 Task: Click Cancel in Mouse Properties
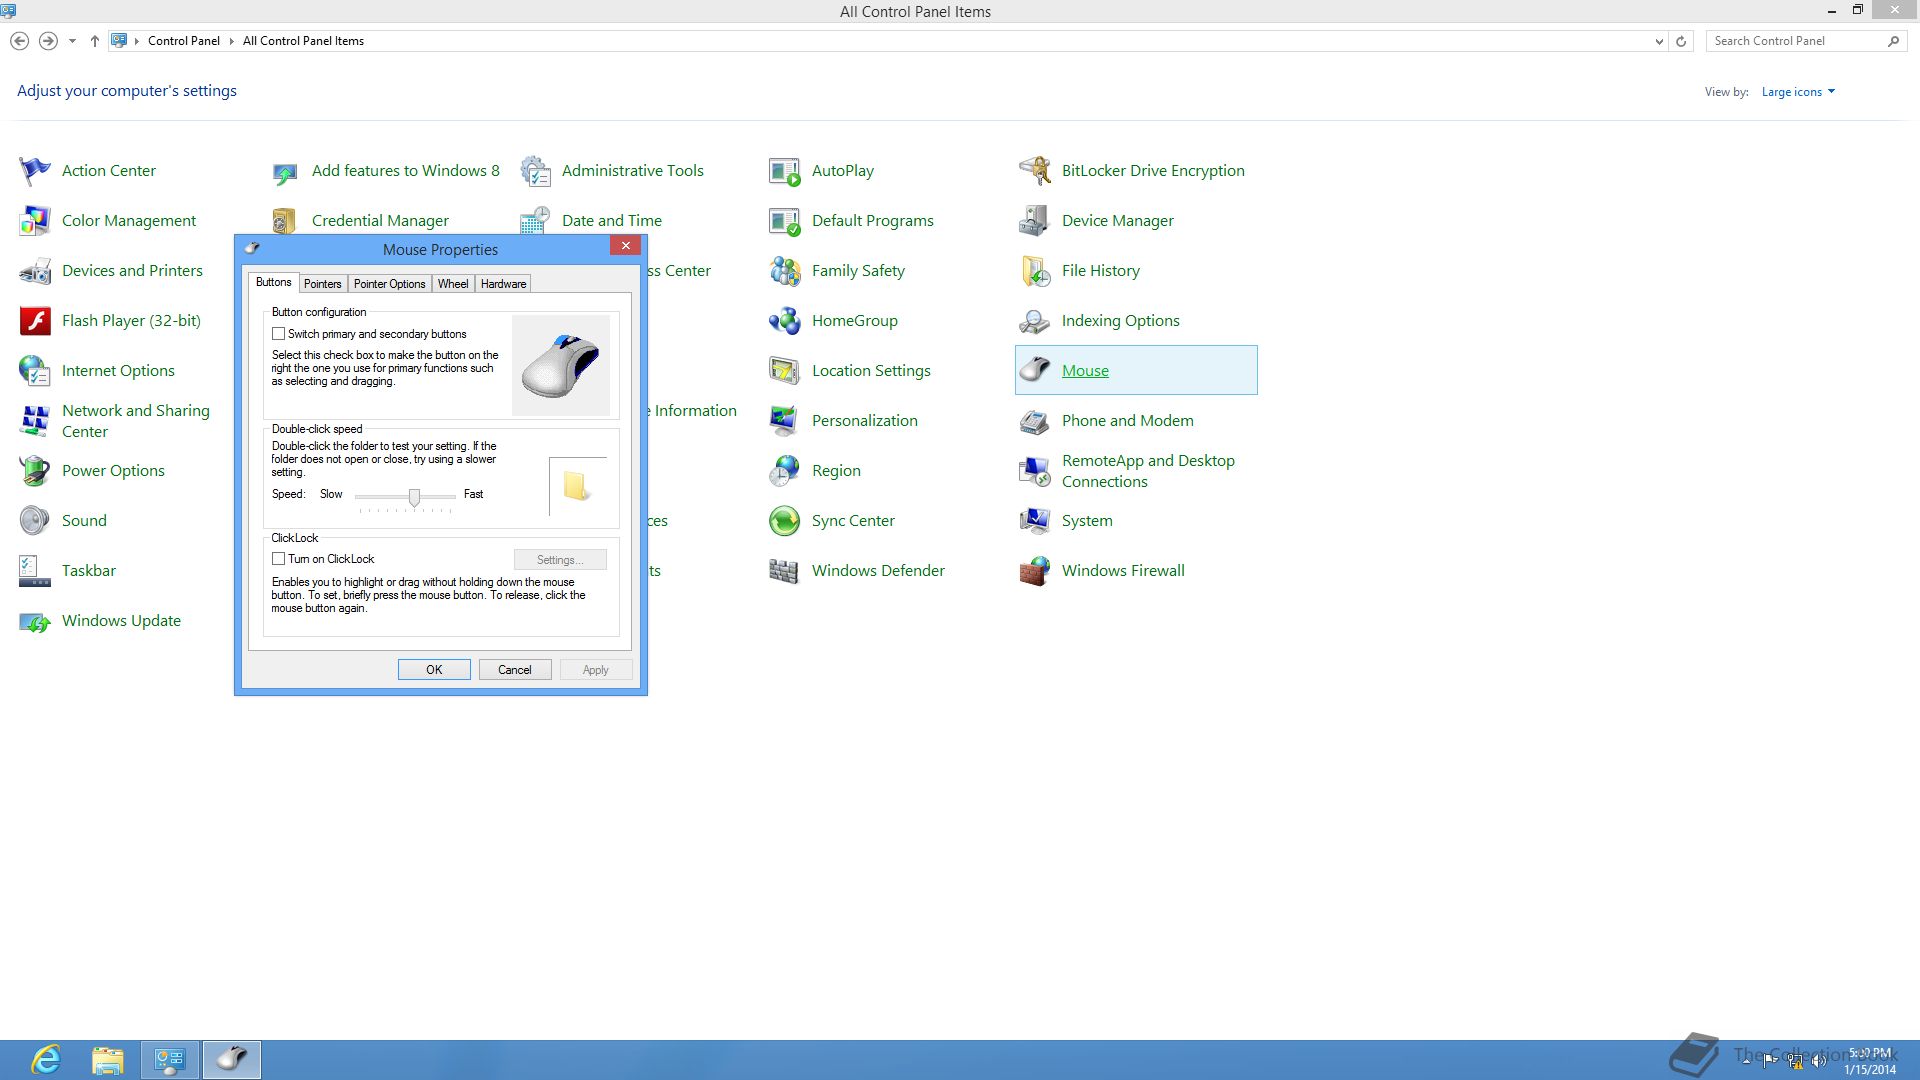tap(515, 670)
